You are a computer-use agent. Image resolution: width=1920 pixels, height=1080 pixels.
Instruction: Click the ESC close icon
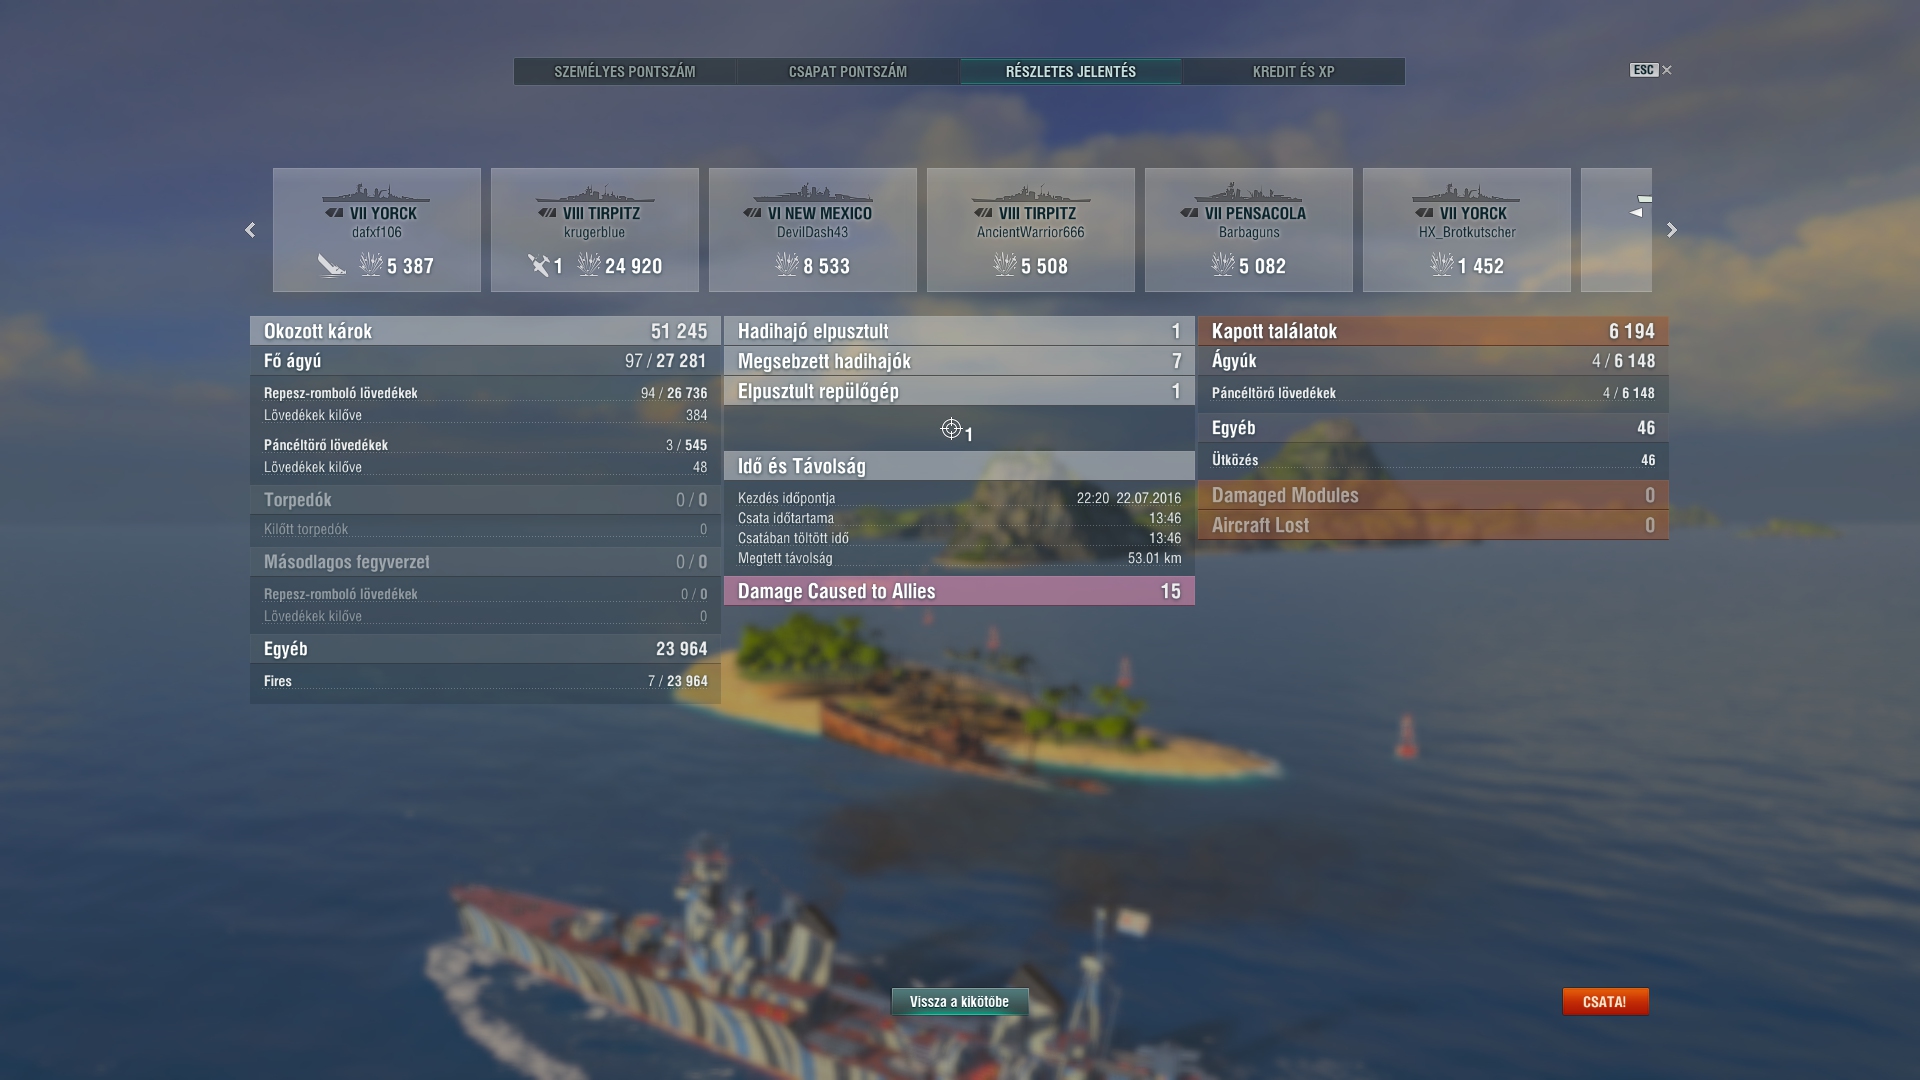point(1666,70)
